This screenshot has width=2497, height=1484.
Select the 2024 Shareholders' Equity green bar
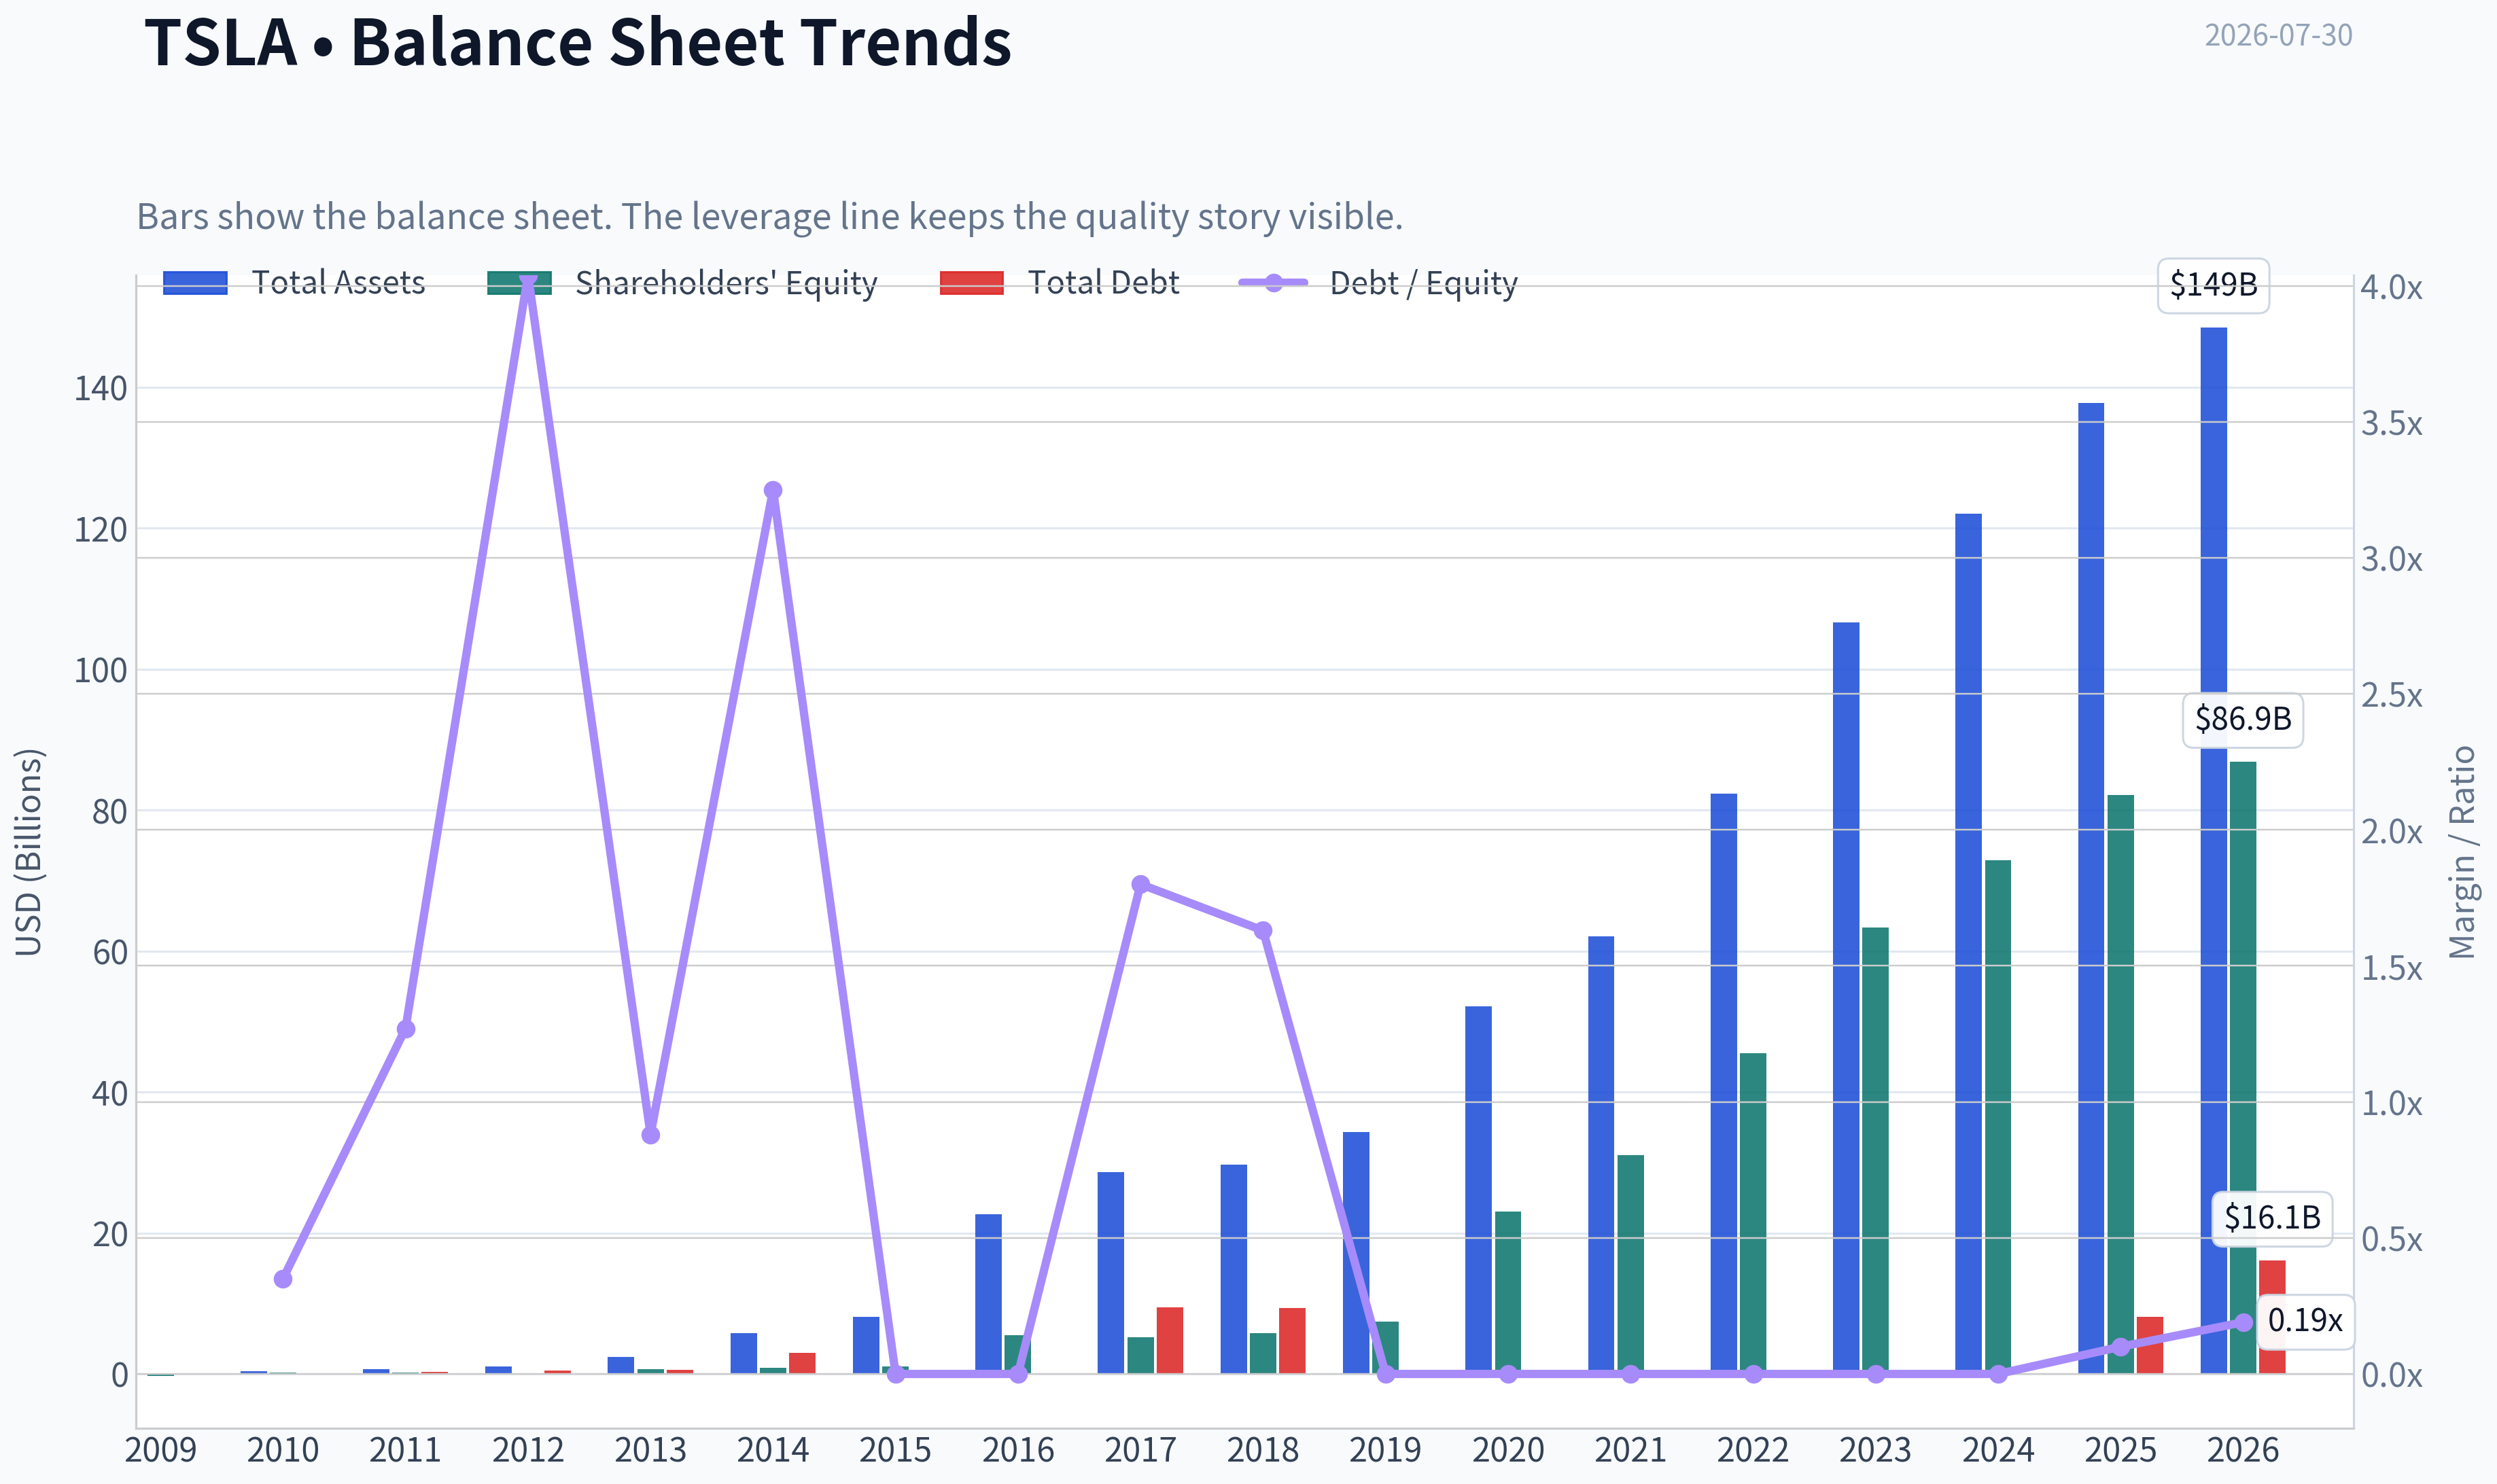[x=1997, y=1116]
